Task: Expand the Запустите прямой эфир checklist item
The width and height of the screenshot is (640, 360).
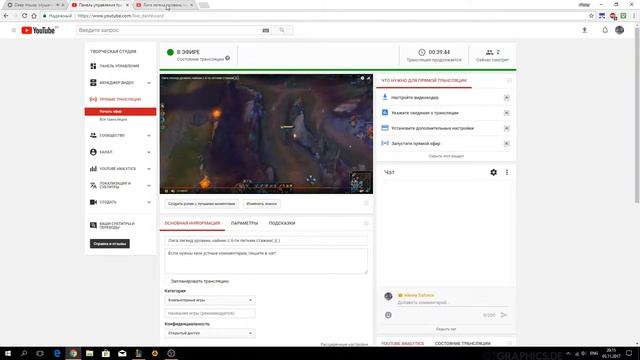Action: click(507, 144)
